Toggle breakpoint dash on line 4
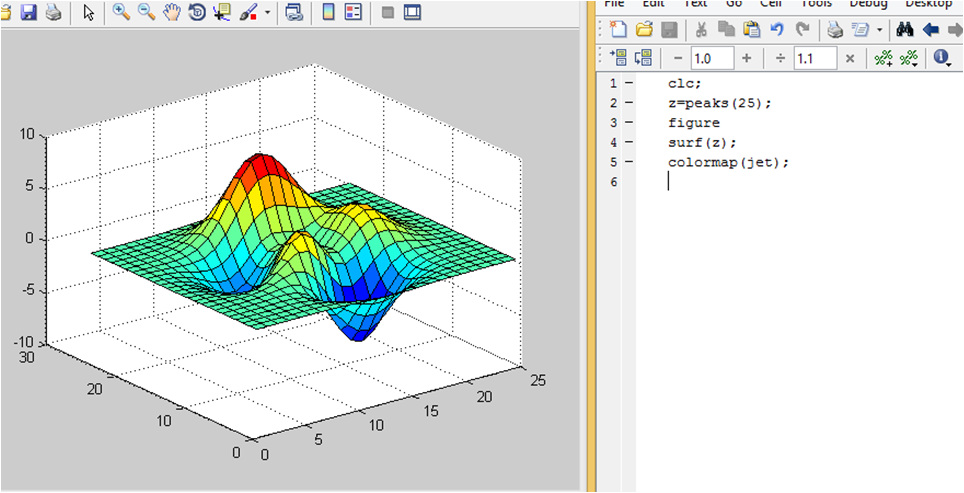This screenshot has width=964, height=493. [x=628, y=143]
